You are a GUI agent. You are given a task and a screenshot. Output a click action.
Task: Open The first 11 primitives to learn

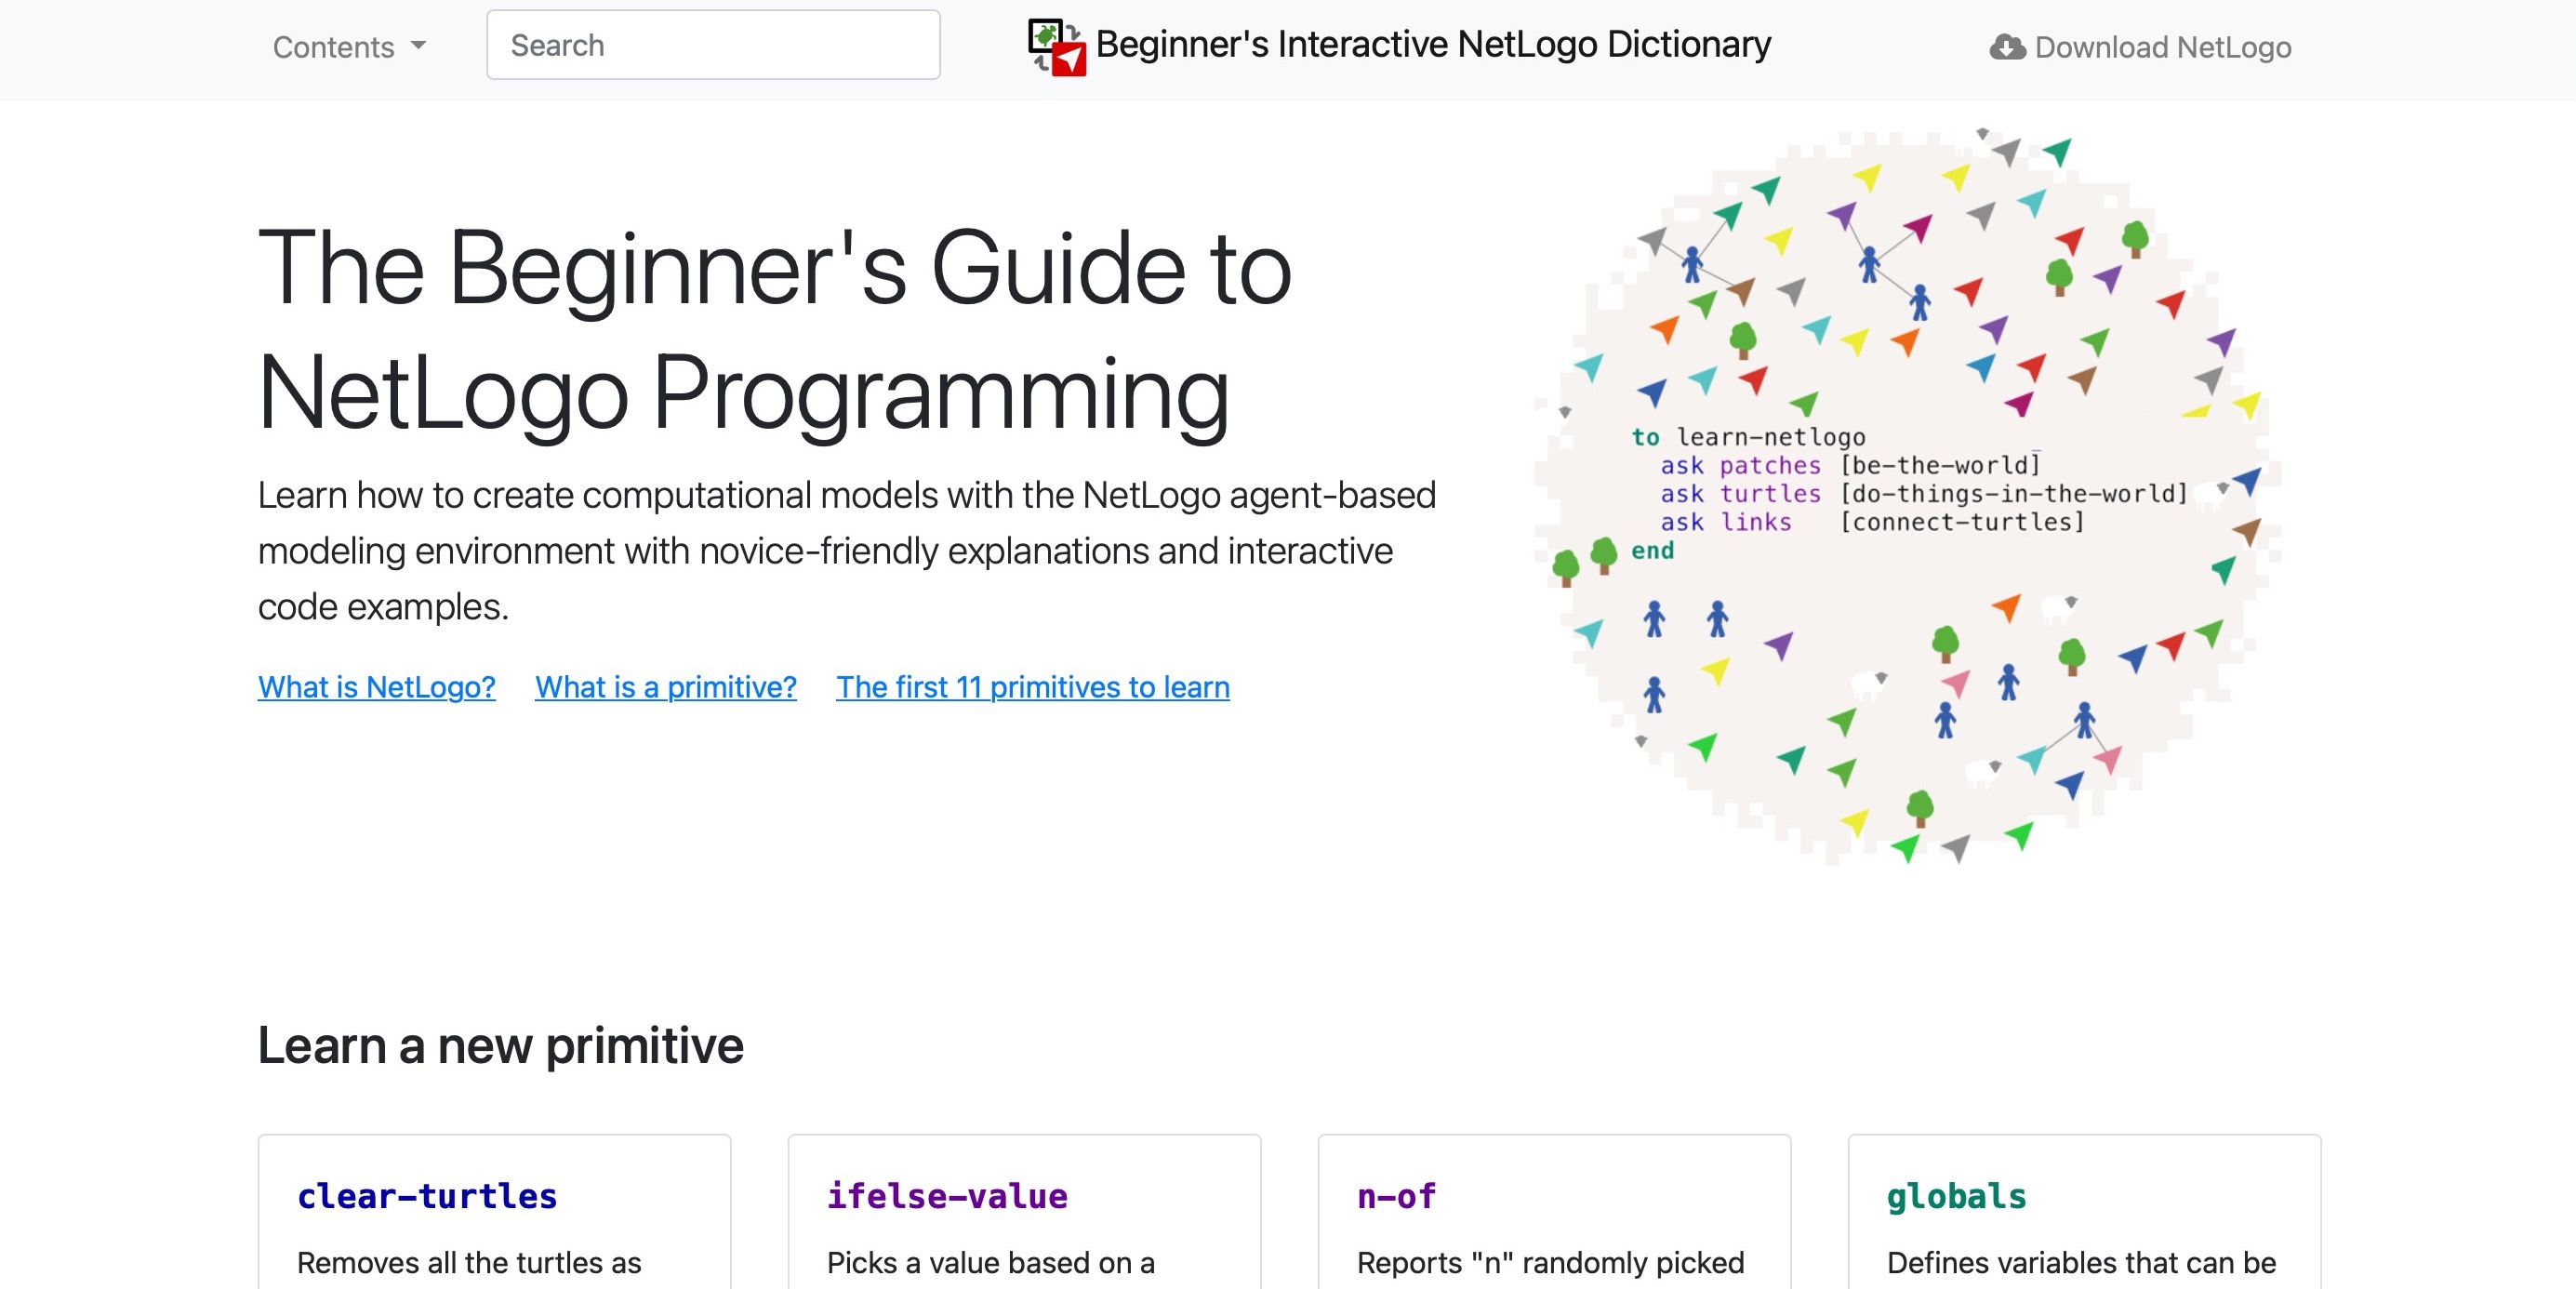pos(1032,687)
